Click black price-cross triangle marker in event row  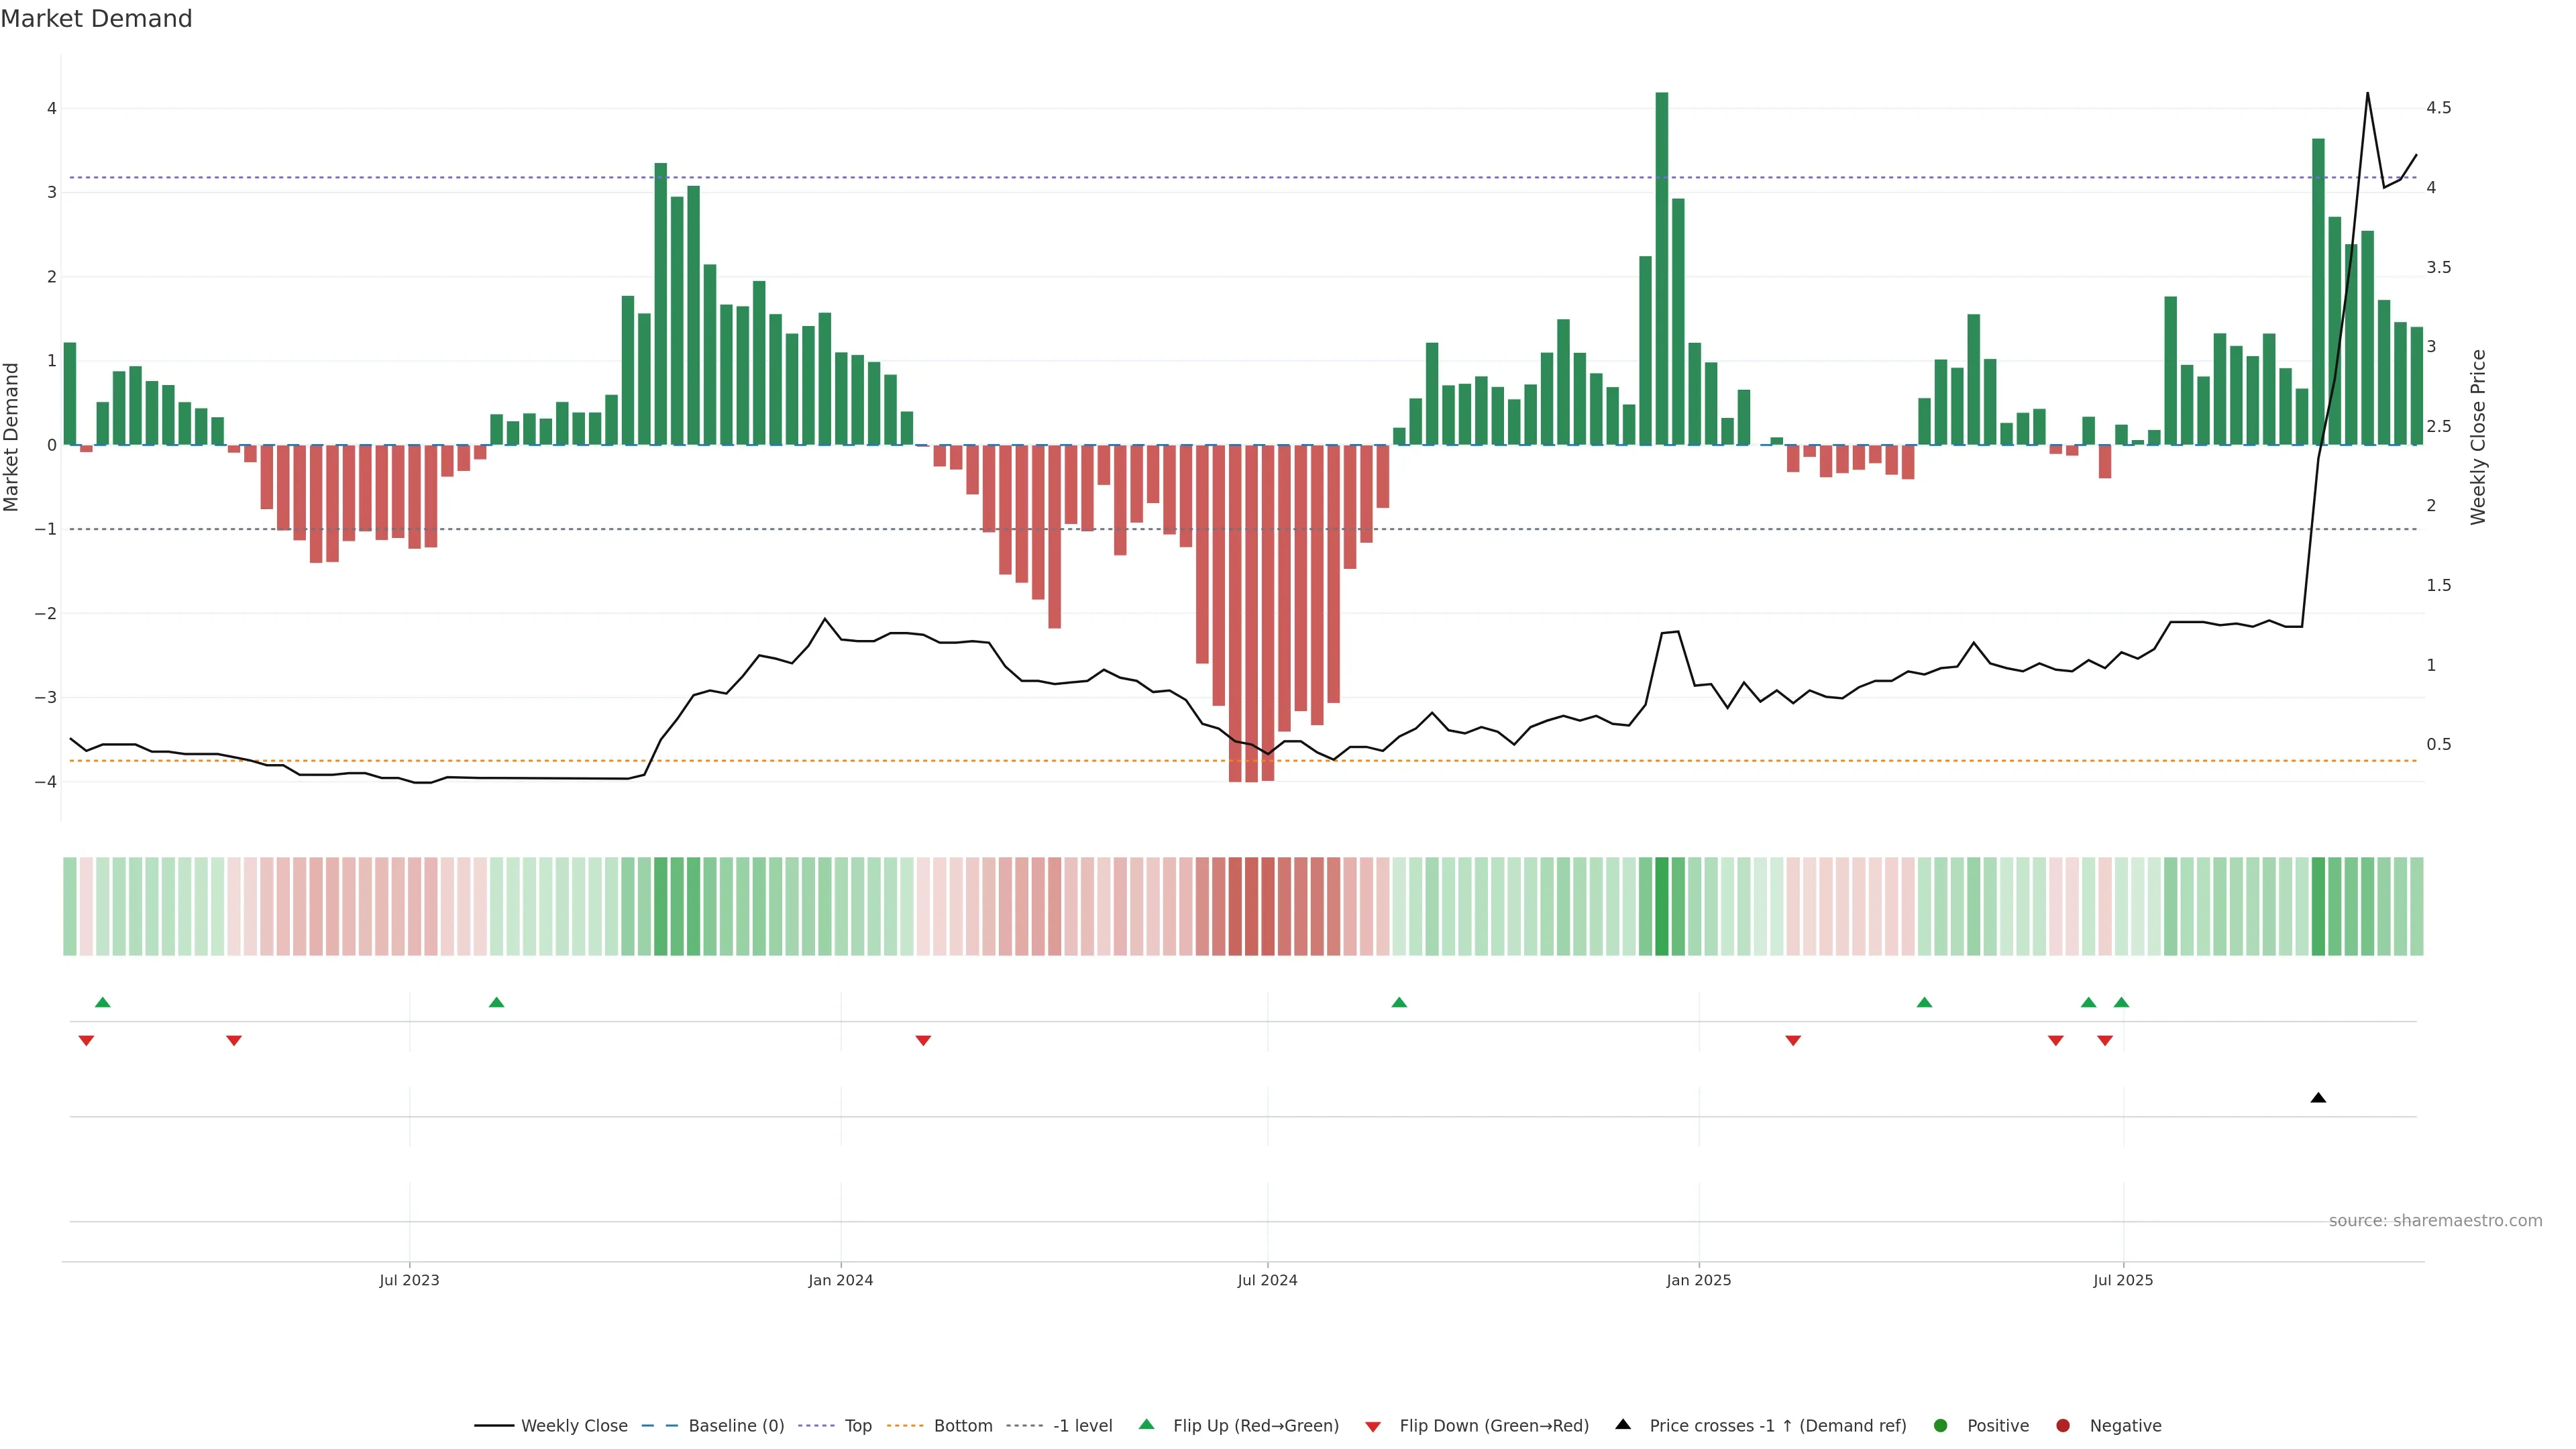click(2318, 1098)
